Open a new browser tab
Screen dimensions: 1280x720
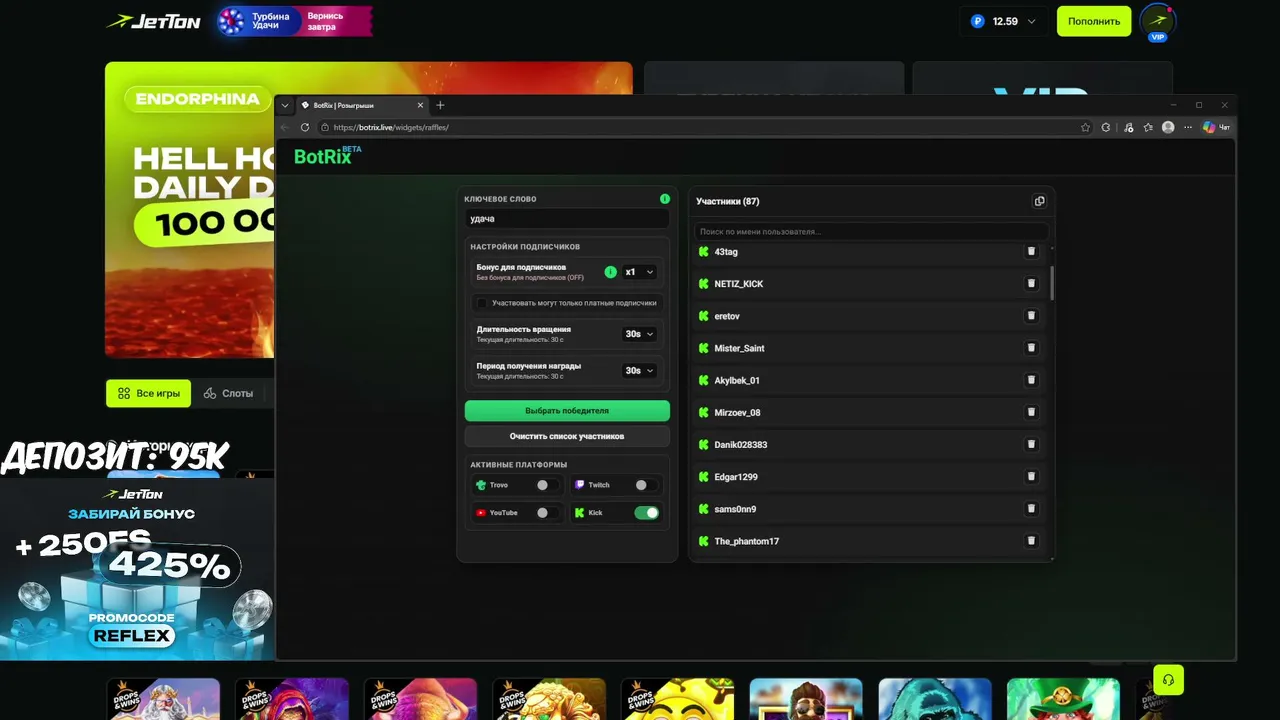click(x=440, y=105)
